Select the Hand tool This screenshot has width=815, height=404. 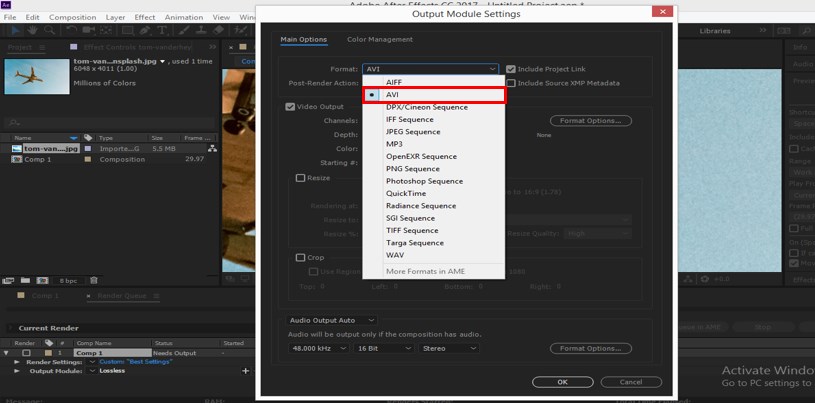32,30
